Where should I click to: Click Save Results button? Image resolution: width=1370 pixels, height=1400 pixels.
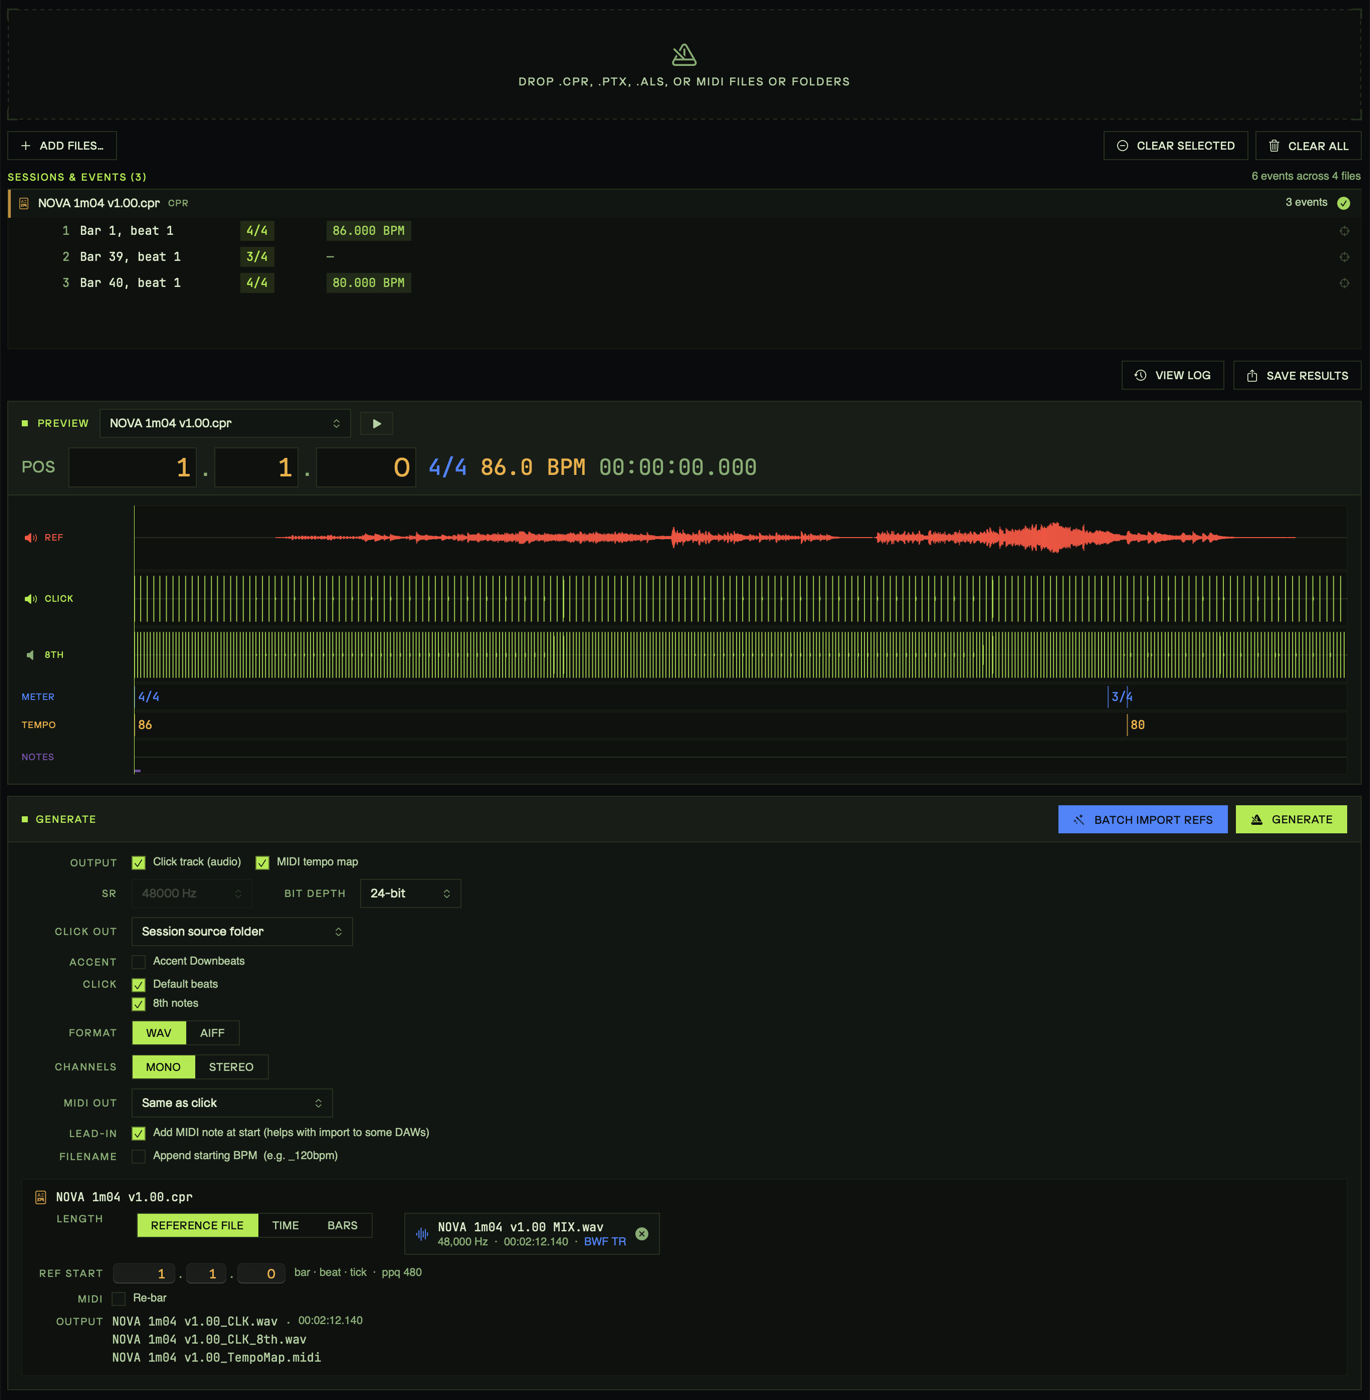(1297, 376)
